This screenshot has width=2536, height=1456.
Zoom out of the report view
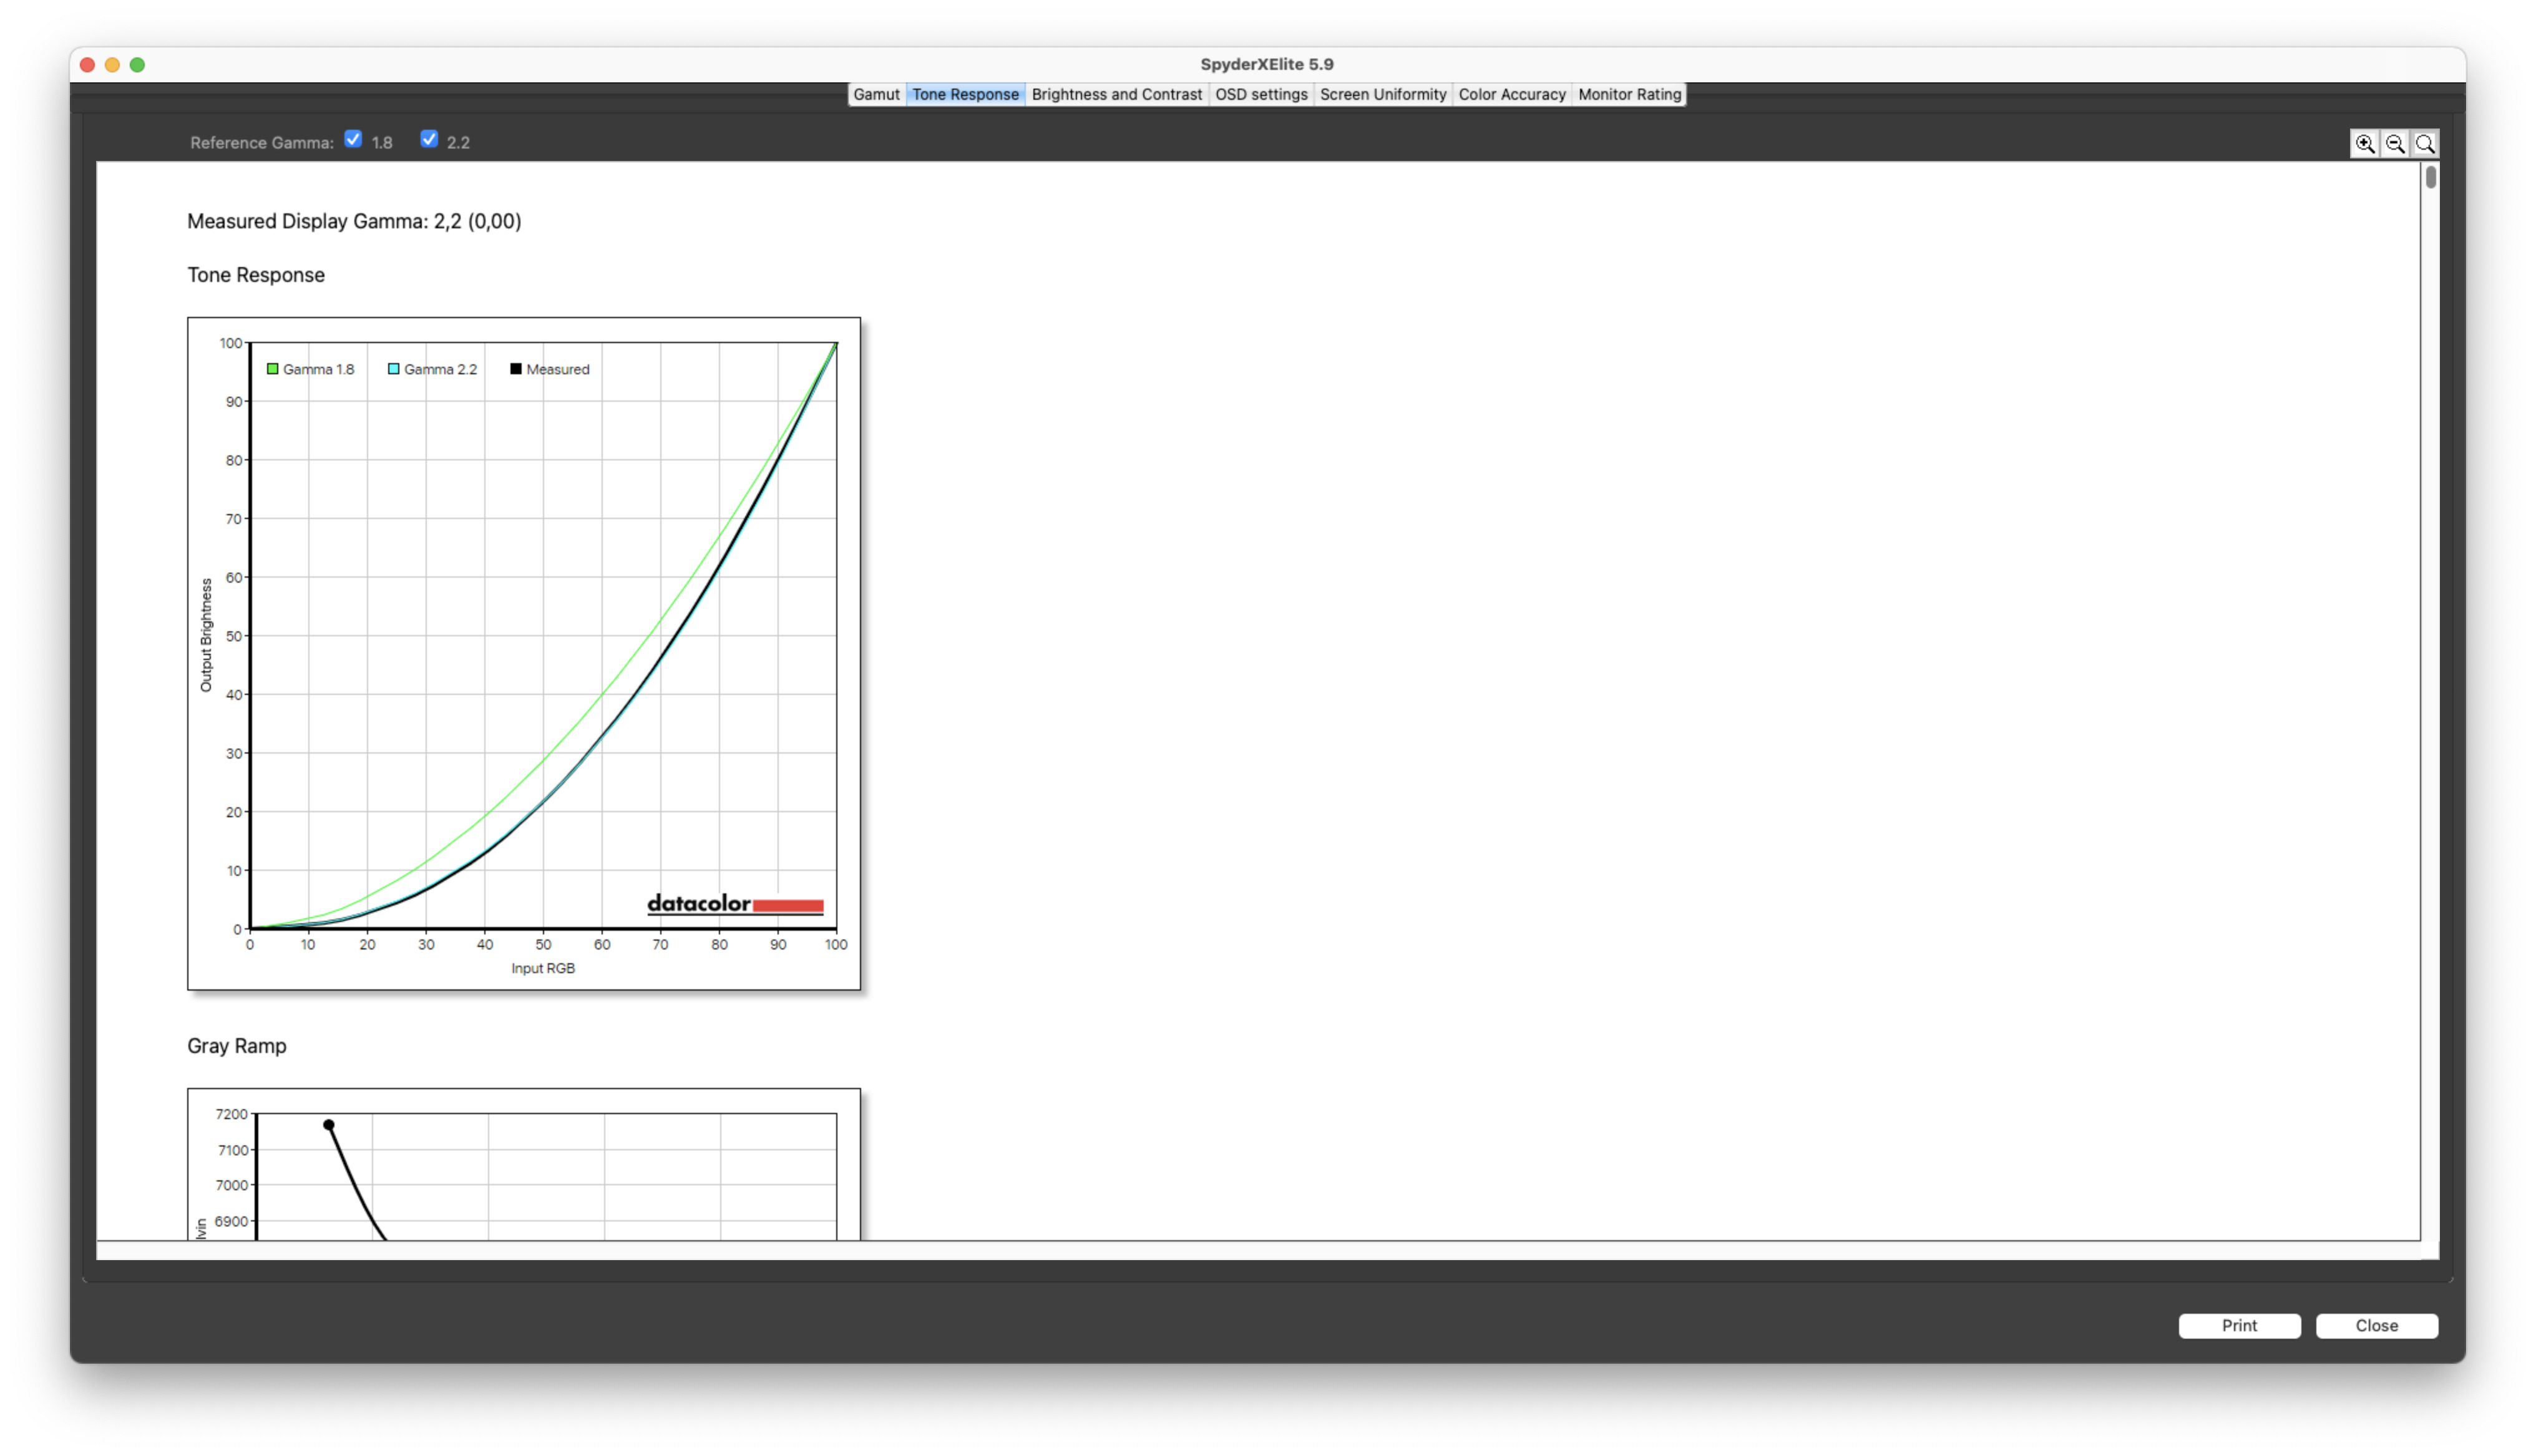(x=2394, y=143)
